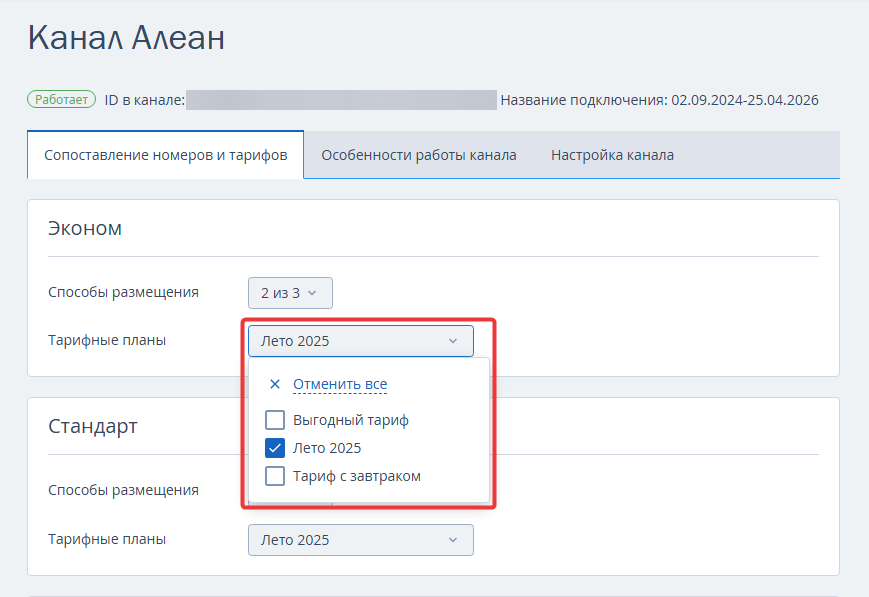869x597 pixels.
Task: Click the Тариф с завтраком option text
Action: tap(357, 476)
